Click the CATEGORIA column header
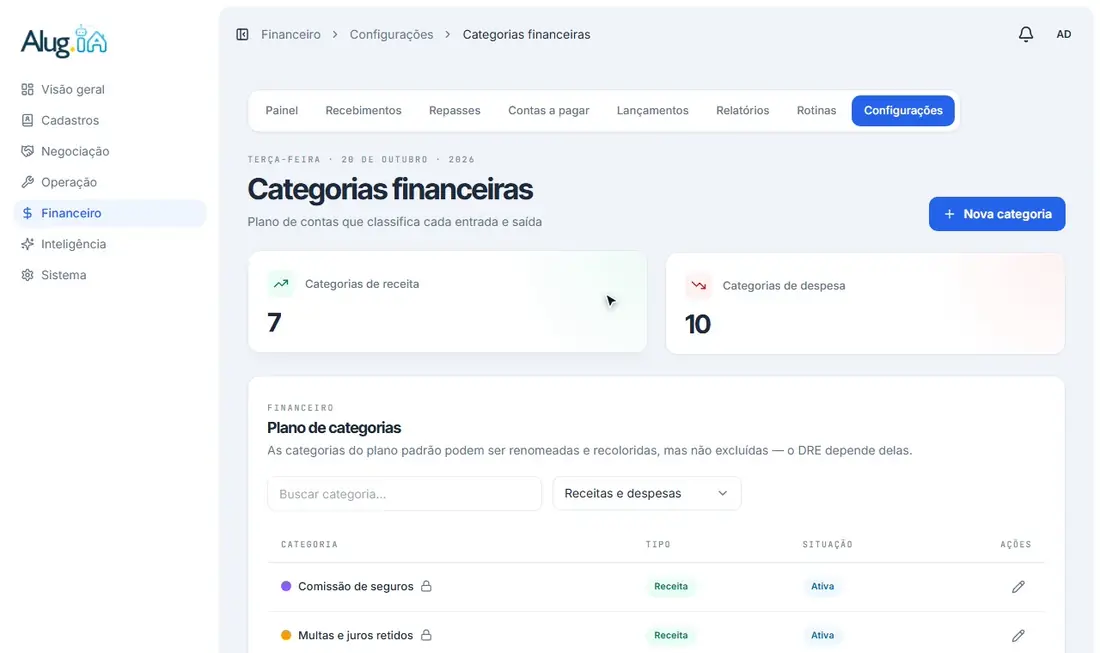 tap(309, 544)
